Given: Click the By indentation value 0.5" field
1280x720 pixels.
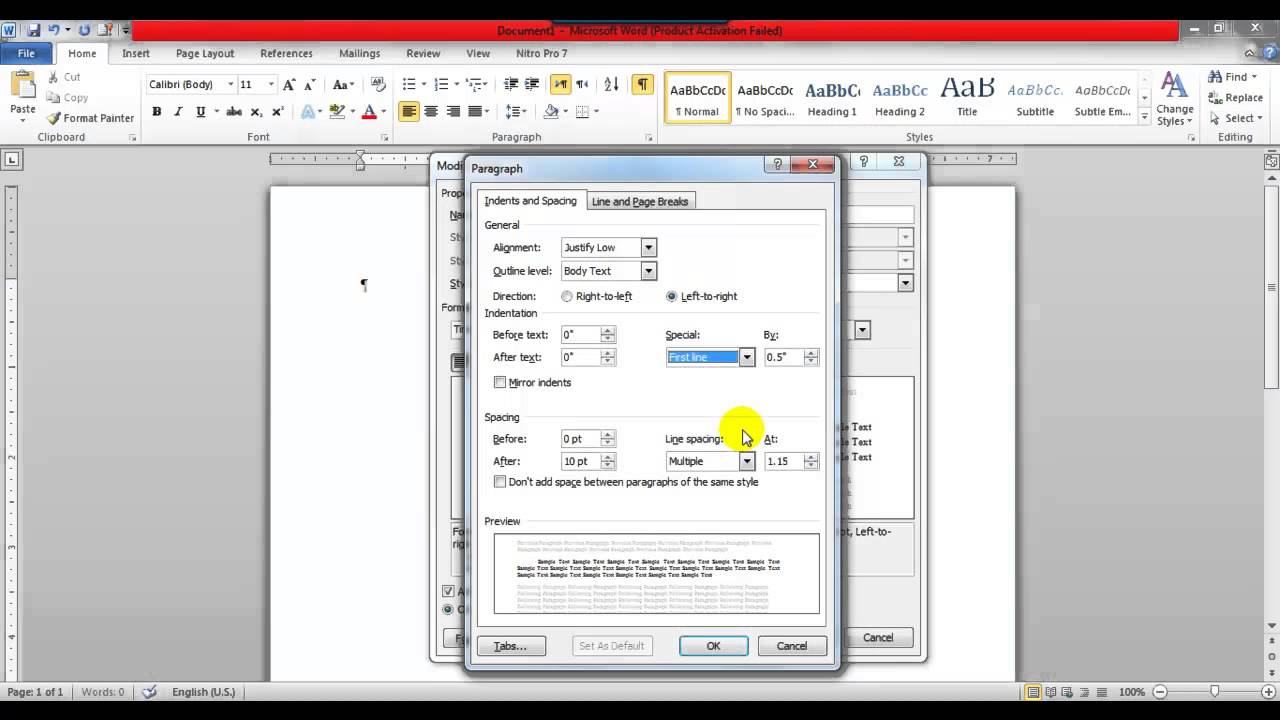Looking at the screenshot, I should click(784, 358).
